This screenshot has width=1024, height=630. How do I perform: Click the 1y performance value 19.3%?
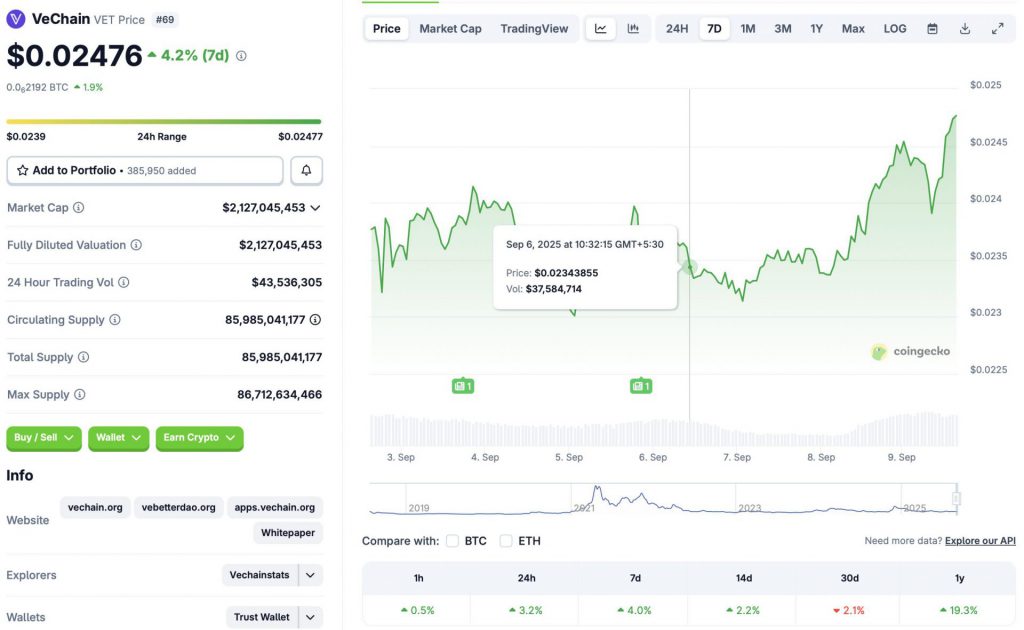pyautogui.click(x=959, y=610)
